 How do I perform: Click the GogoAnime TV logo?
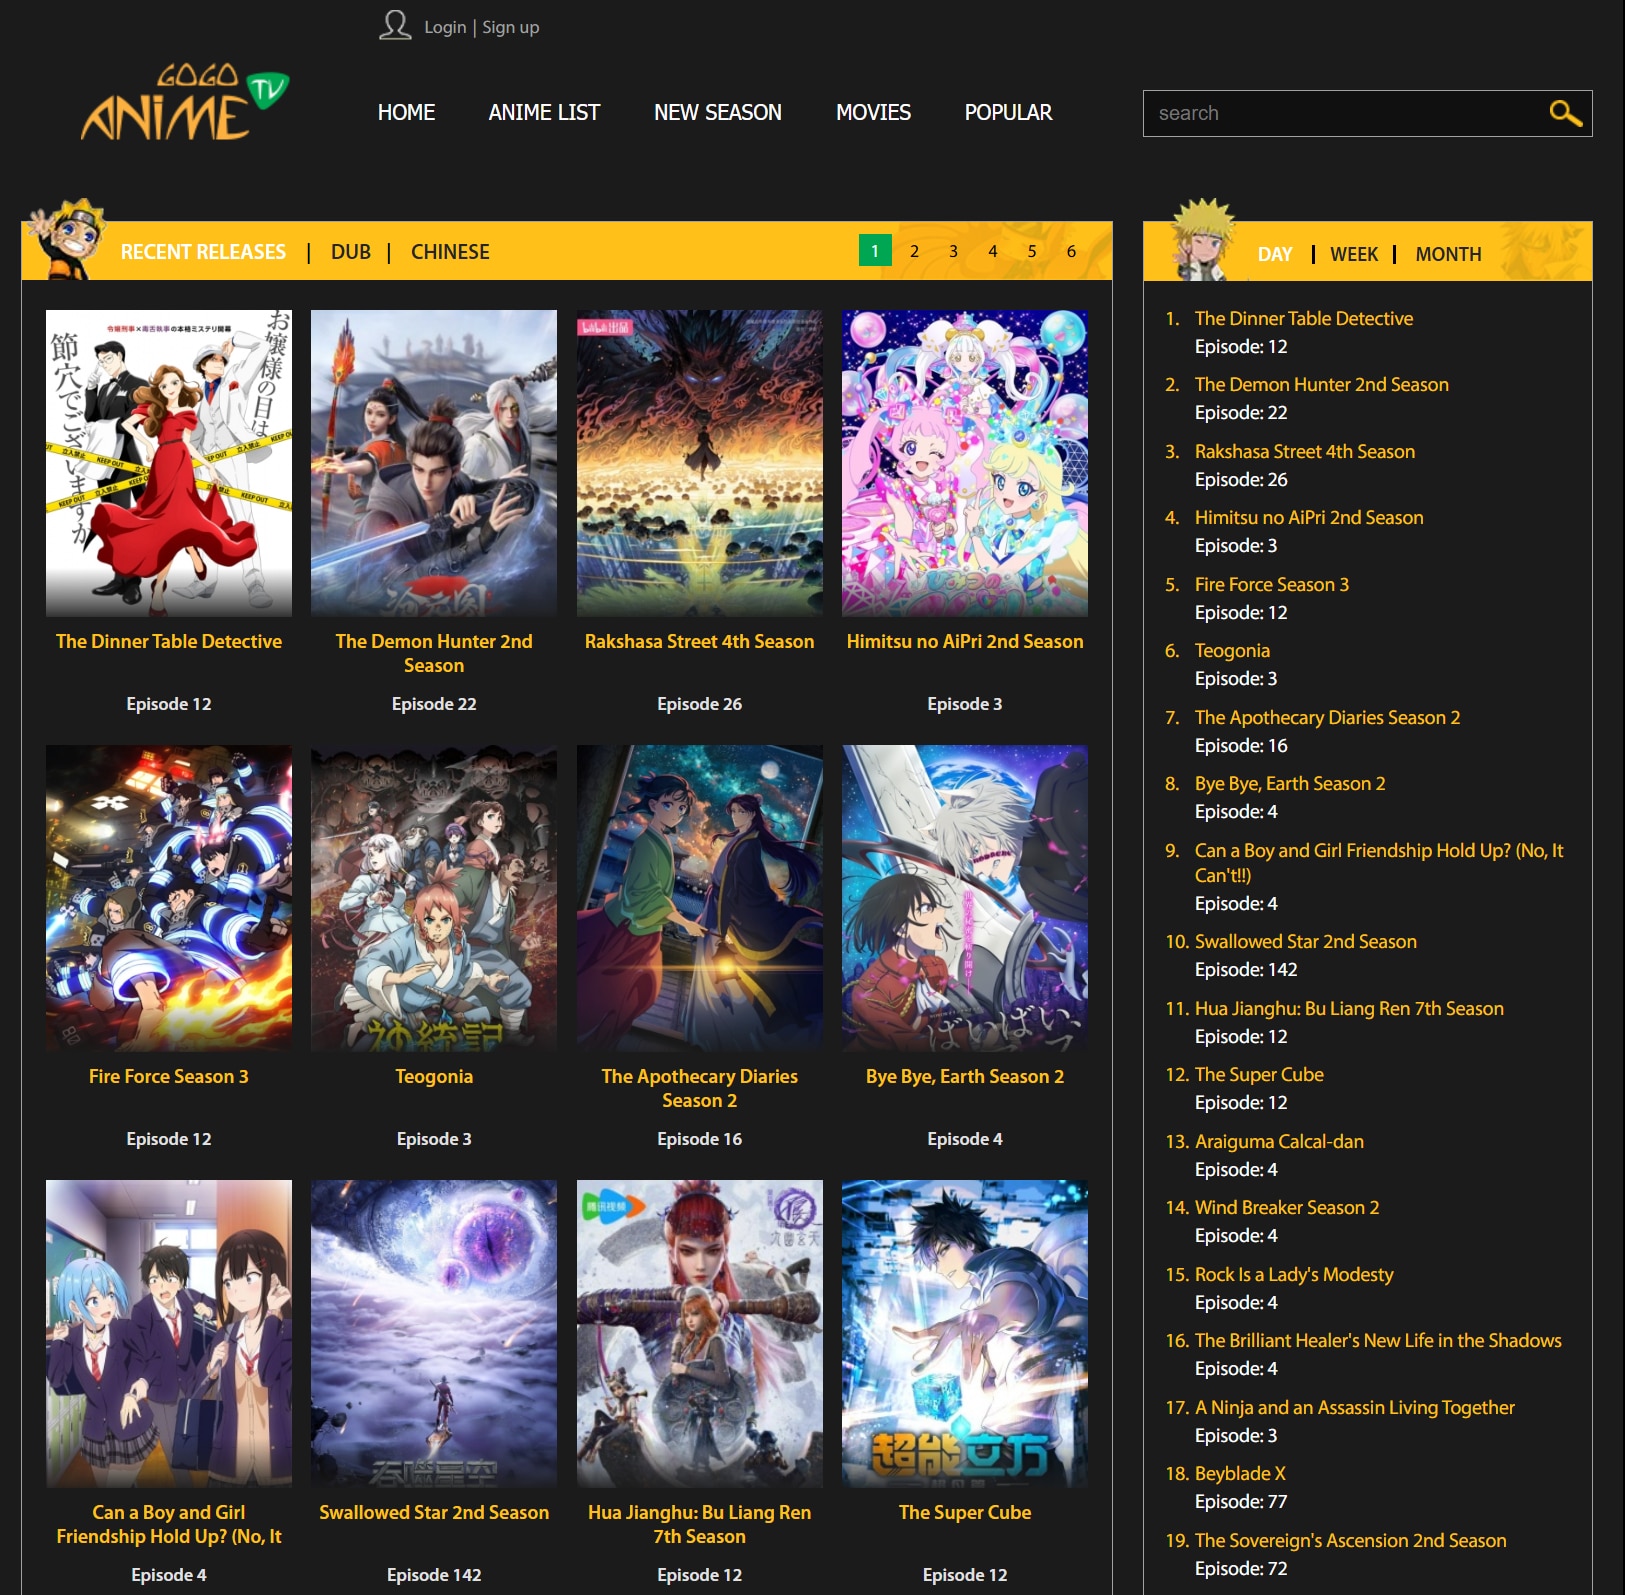click(185, 103)
